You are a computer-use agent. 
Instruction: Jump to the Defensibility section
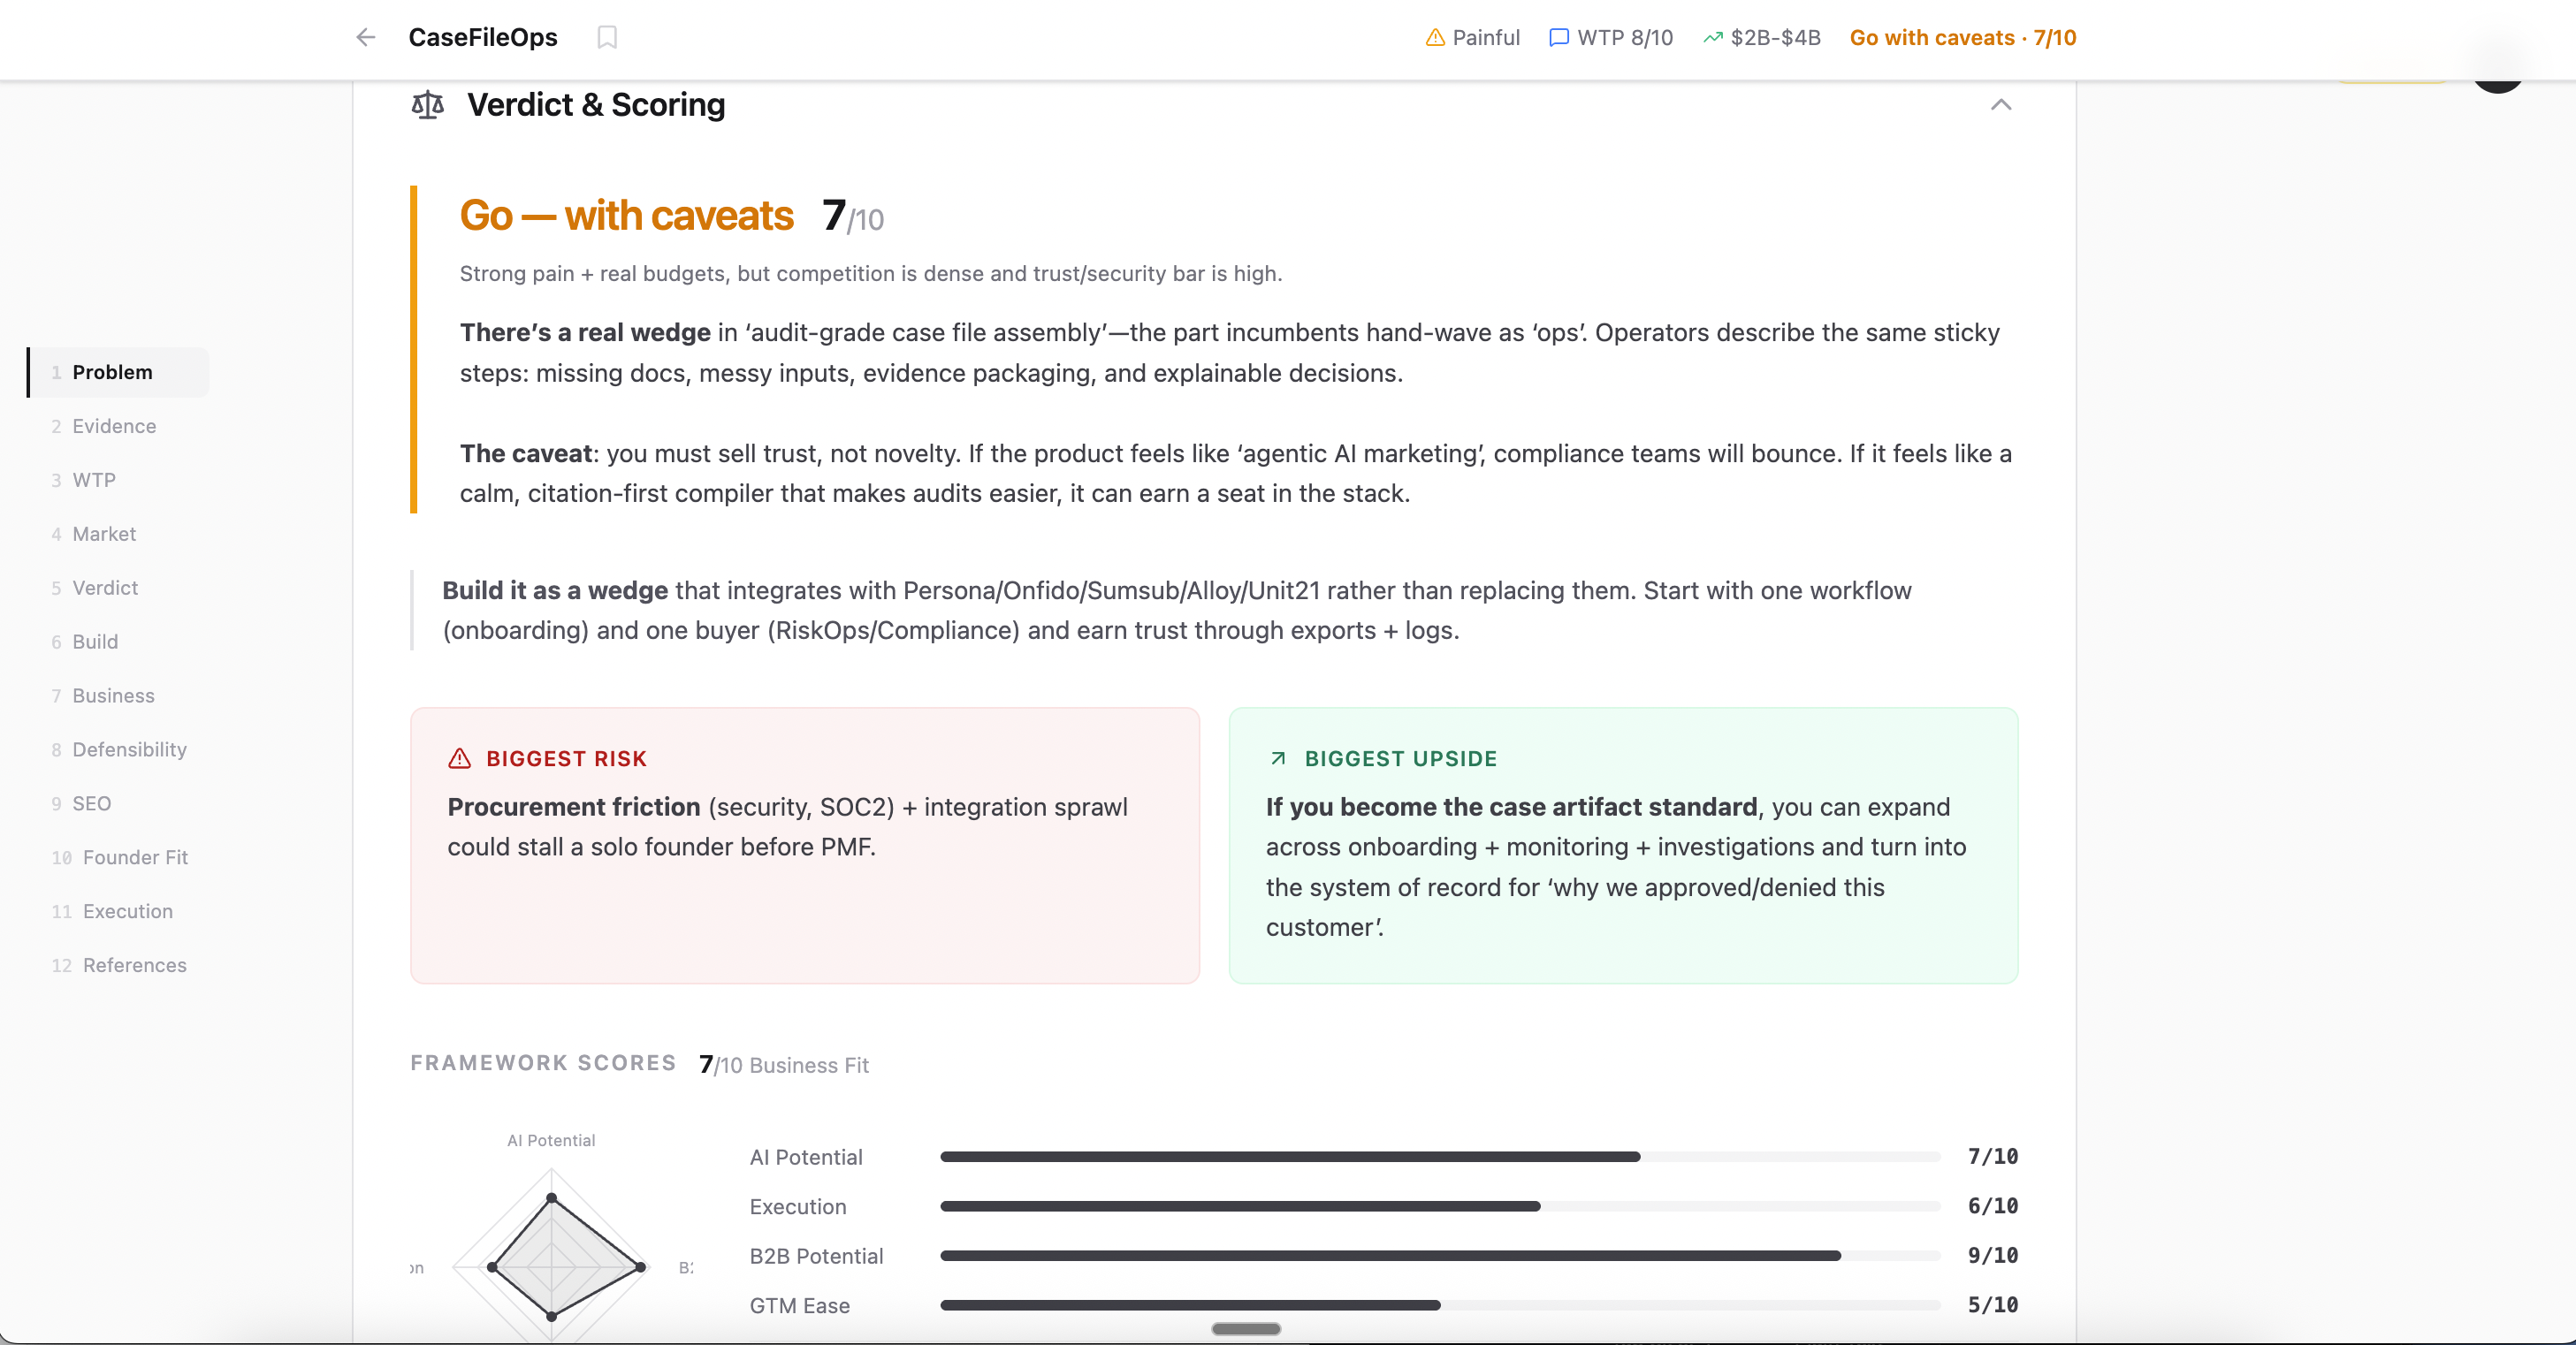coord(129,749)
